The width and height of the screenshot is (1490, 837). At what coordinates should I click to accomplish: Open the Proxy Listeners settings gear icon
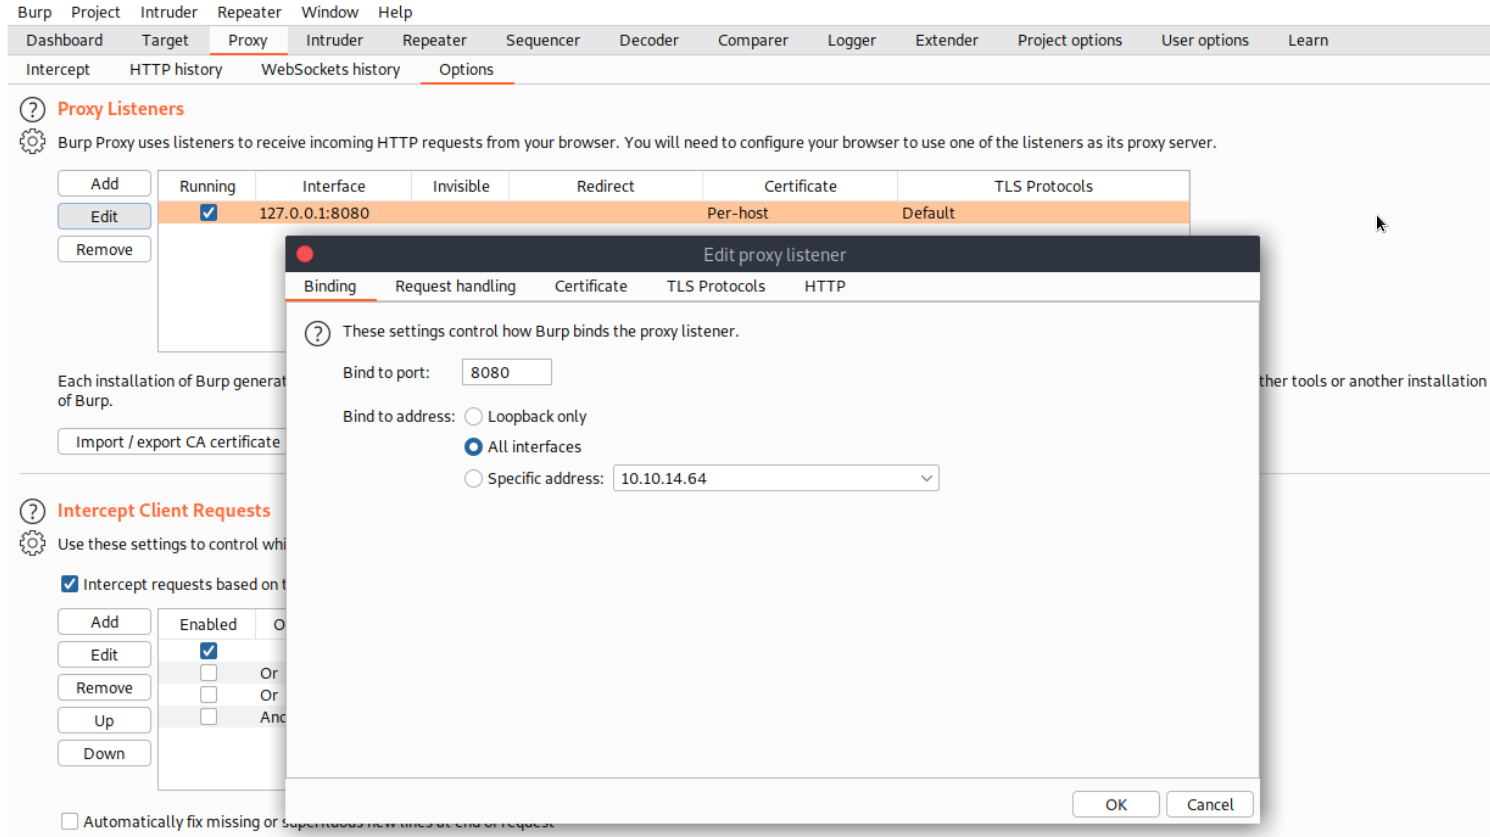point(32,142)
